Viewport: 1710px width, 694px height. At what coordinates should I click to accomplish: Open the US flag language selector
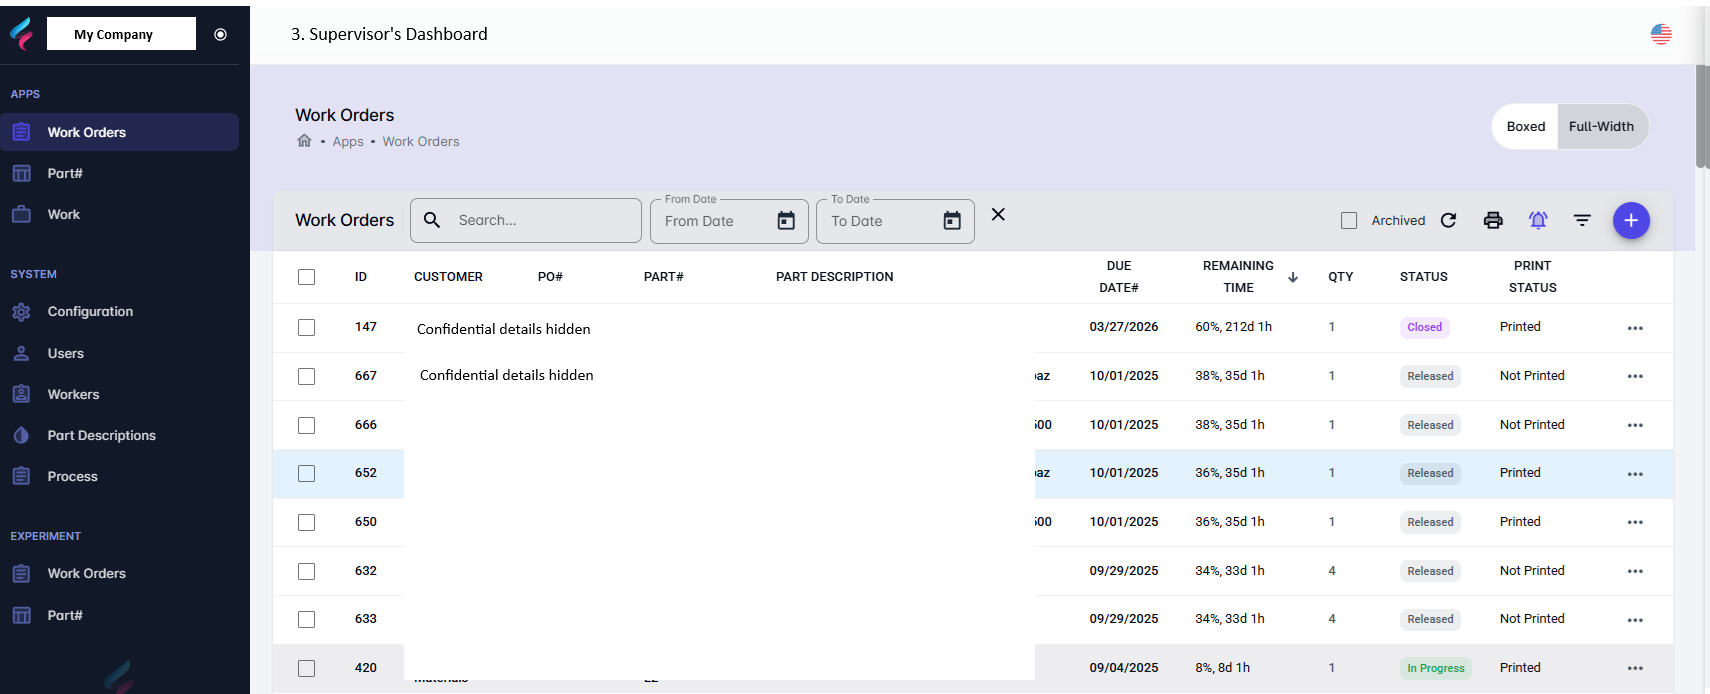(x=1661, y=34)
